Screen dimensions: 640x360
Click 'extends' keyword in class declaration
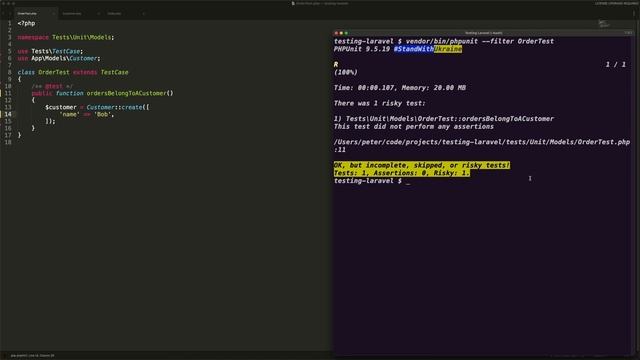tap(85, 72)
